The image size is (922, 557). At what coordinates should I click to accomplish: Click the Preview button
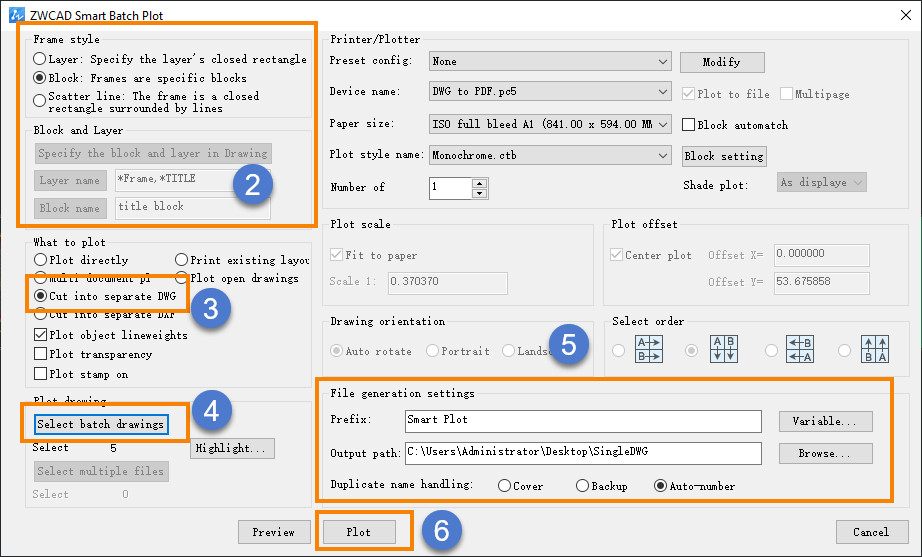click(x=274, y=532)
